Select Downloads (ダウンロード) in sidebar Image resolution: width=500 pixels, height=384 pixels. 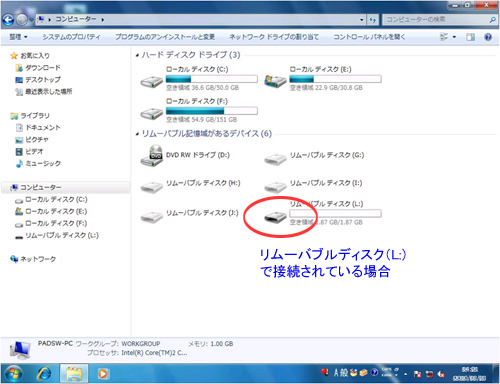click(x=38, y=68)
